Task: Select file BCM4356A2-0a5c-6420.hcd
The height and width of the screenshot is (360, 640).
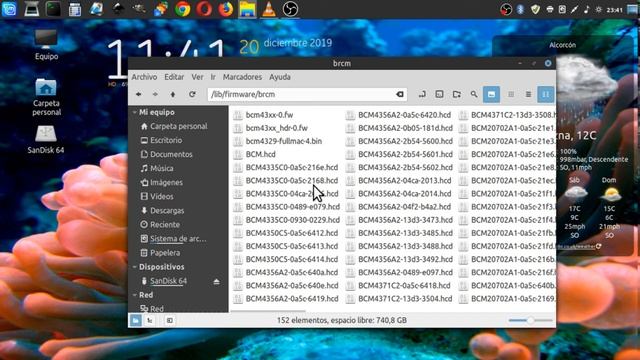Action: point(404,115)
